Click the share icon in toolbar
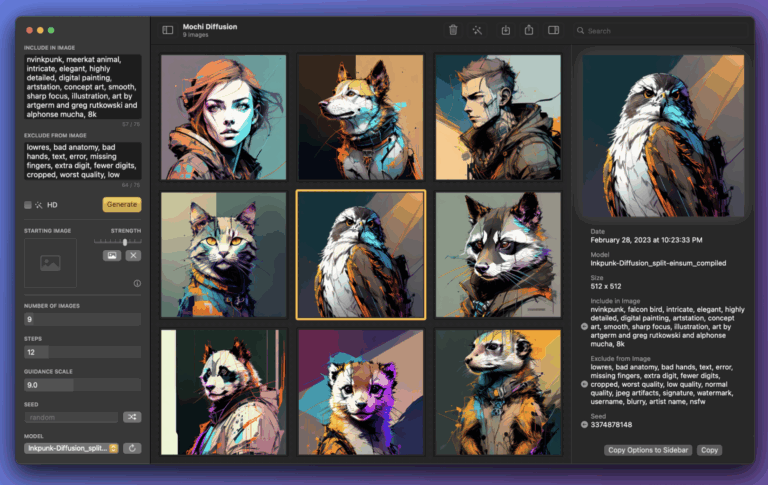The image size is (768, 485). (x=529, y=30)
